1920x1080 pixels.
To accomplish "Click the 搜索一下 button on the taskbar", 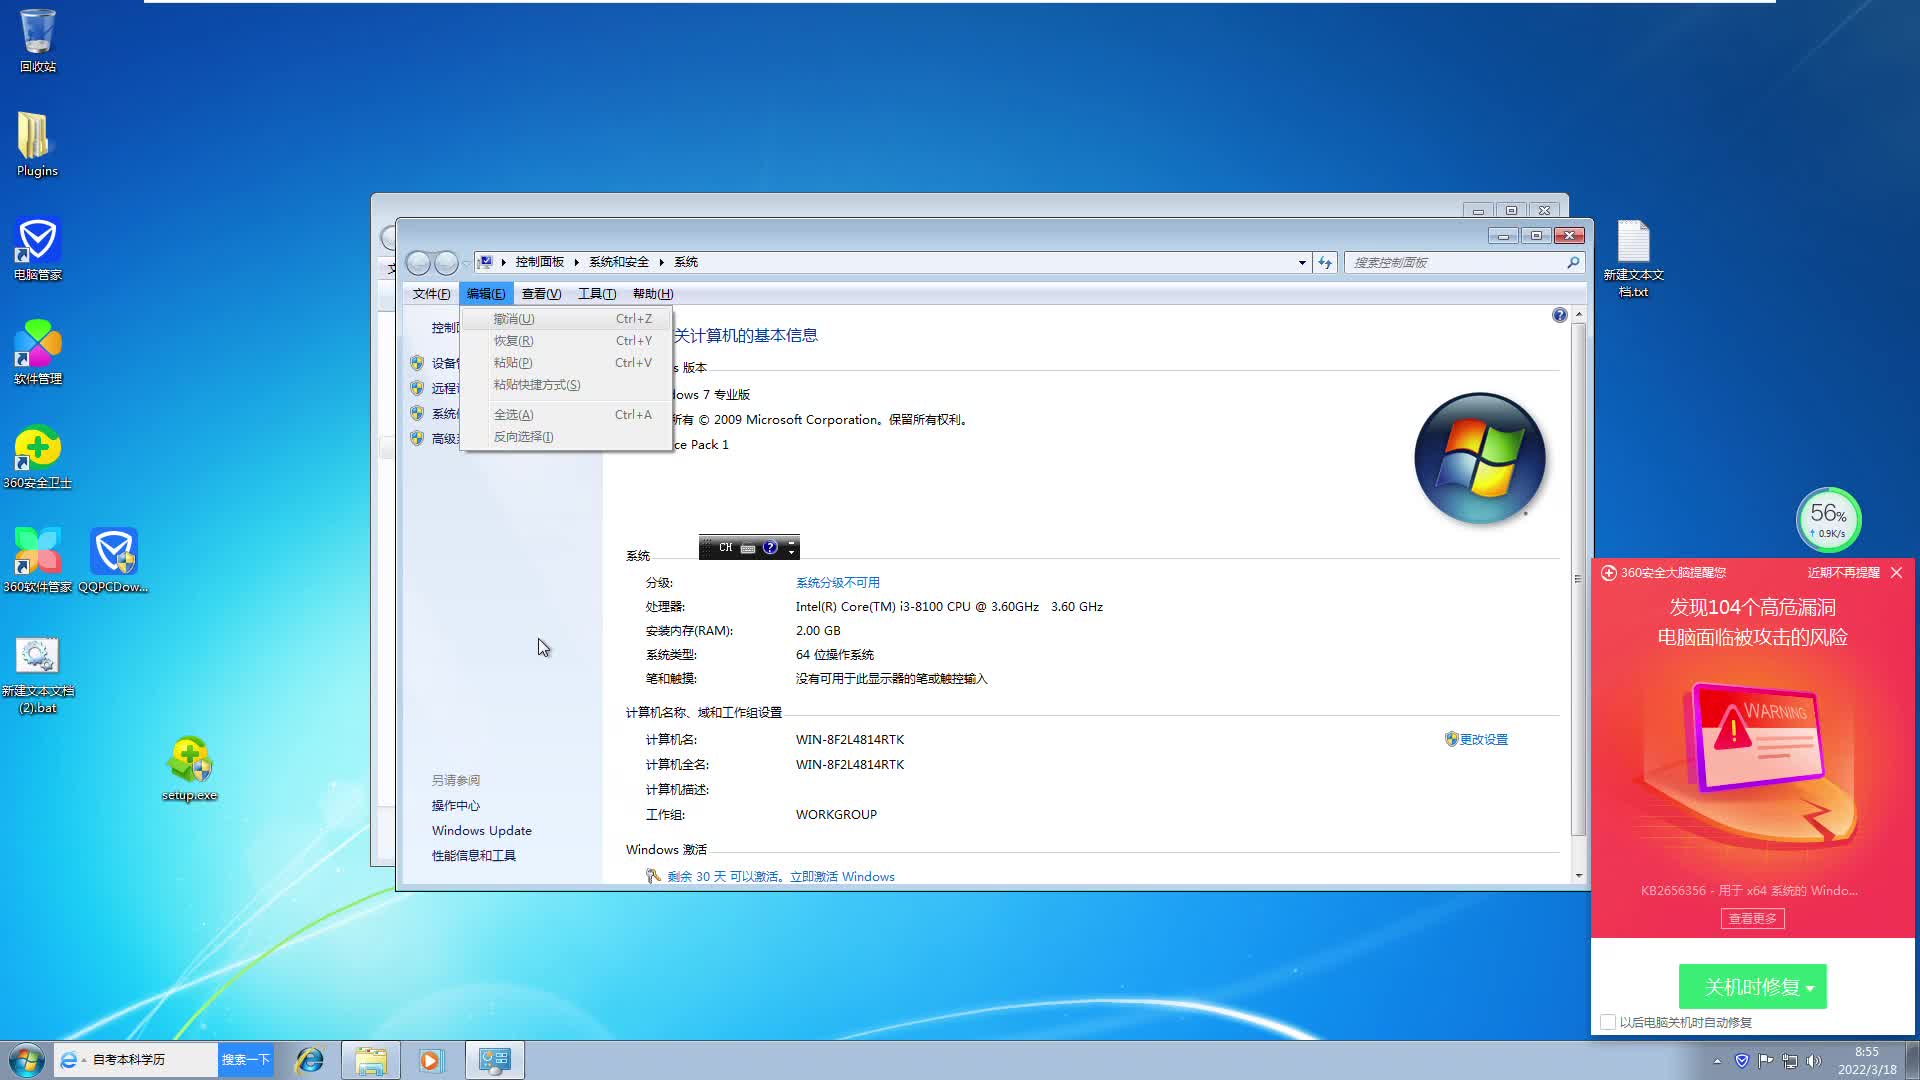I will coord(246,1059).
